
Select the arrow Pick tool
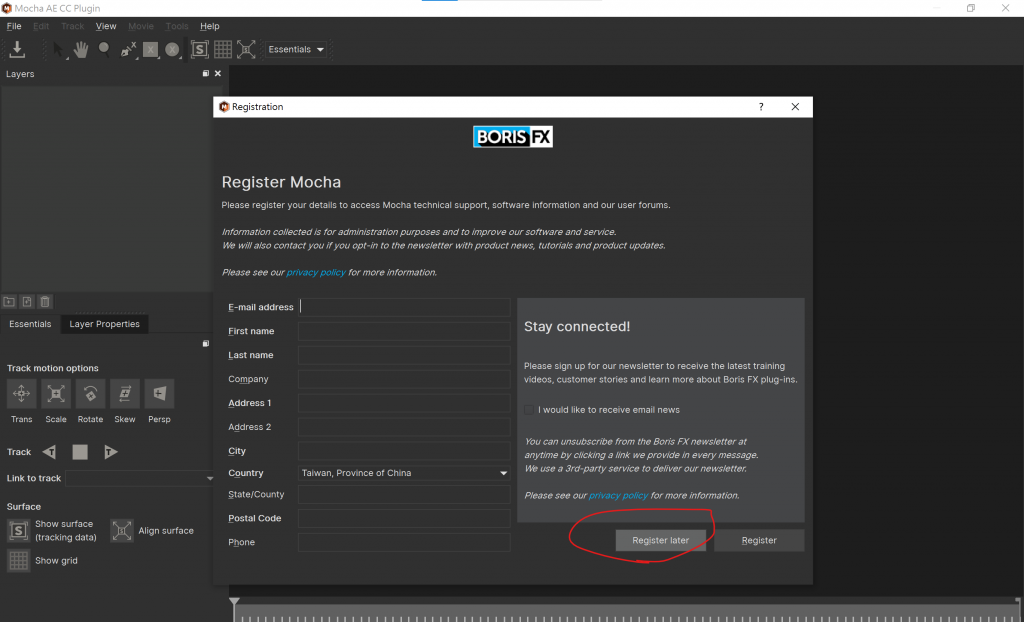point(58,49)
